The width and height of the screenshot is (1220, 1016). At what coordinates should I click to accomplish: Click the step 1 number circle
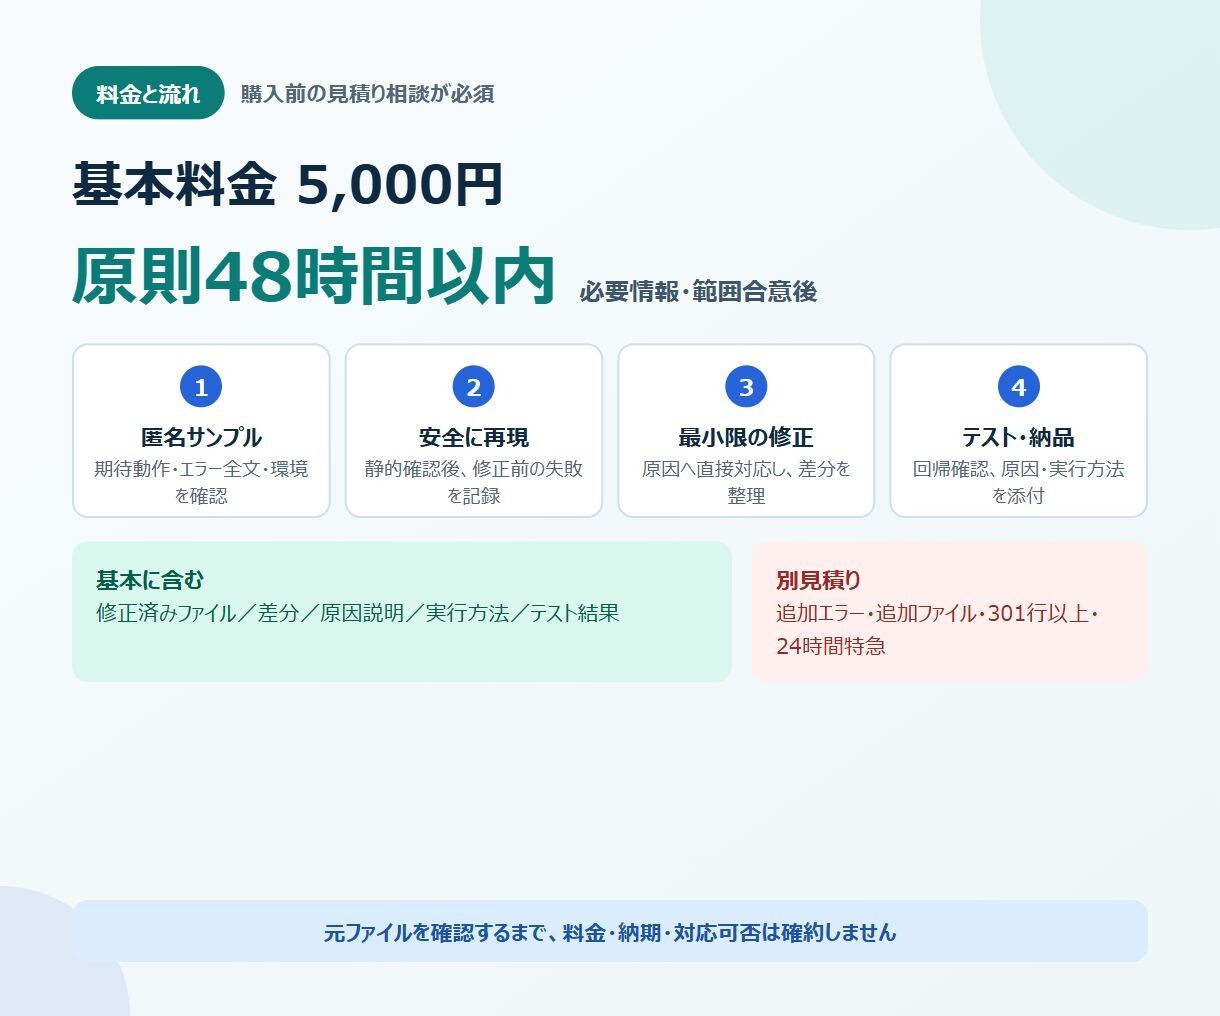201,387
